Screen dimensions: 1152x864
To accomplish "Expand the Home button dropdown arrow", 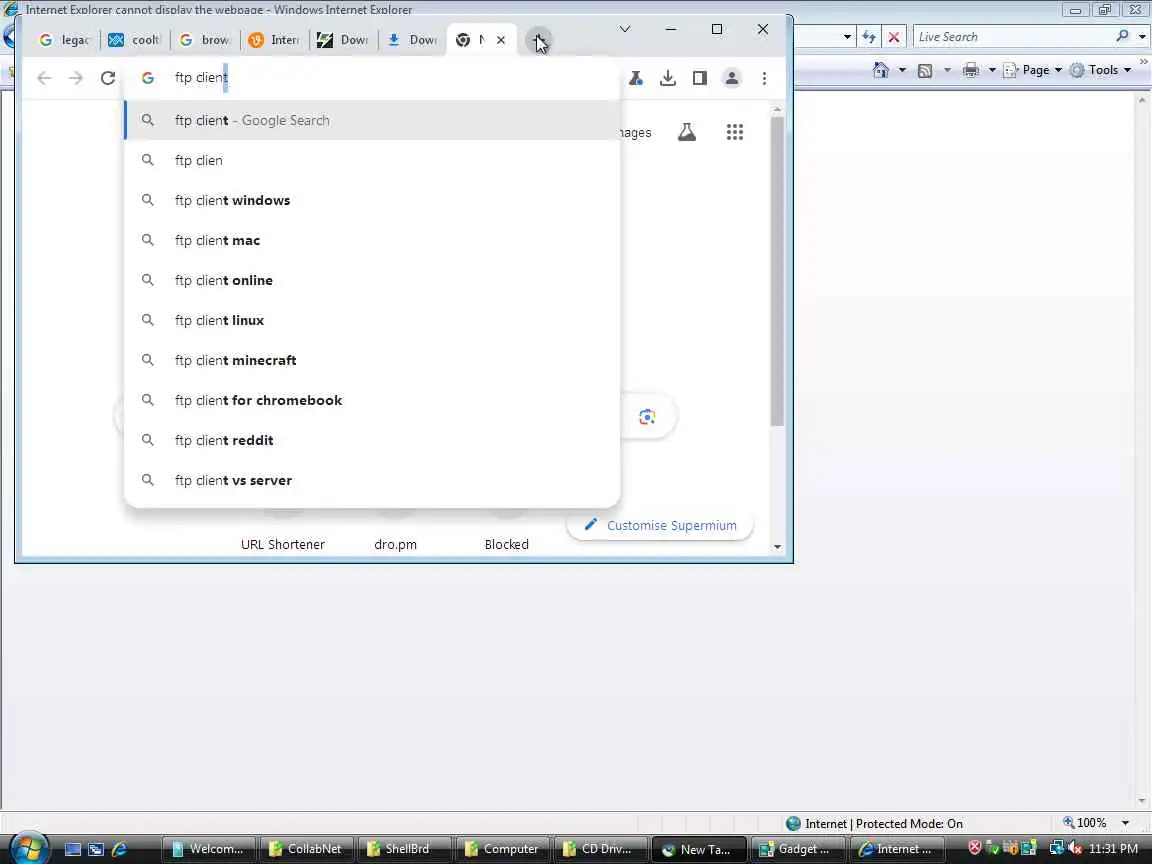I will pos(902,71).
